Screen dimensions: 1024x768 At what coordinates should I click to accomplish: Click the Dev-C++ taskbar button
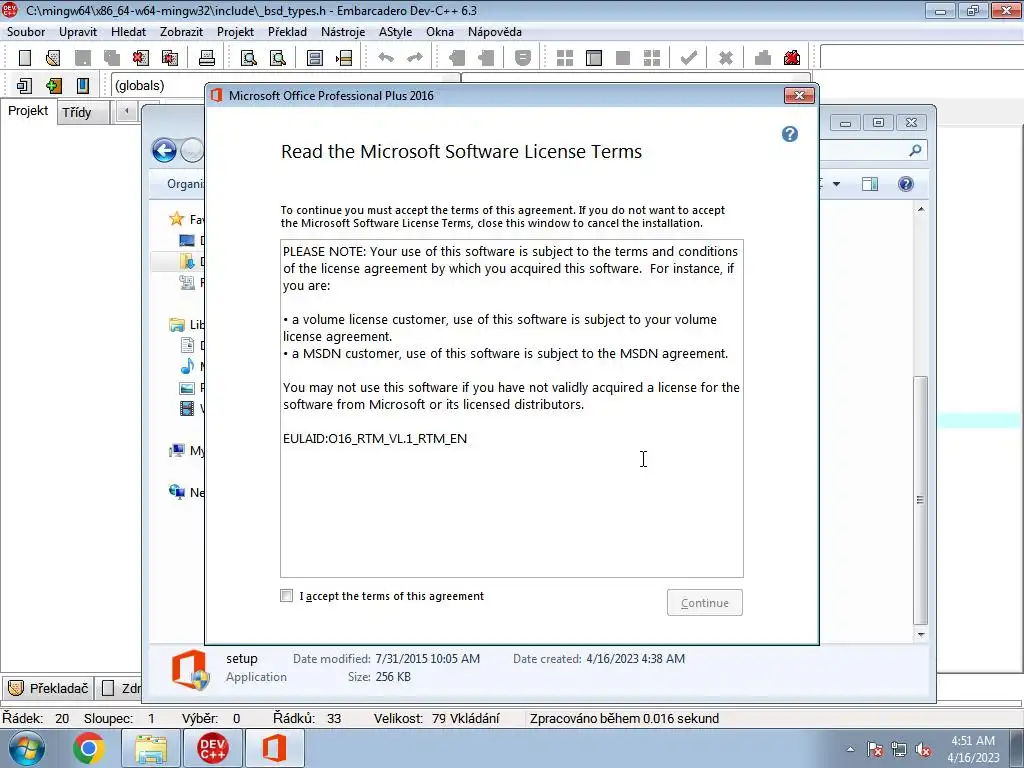click(213, 748)
